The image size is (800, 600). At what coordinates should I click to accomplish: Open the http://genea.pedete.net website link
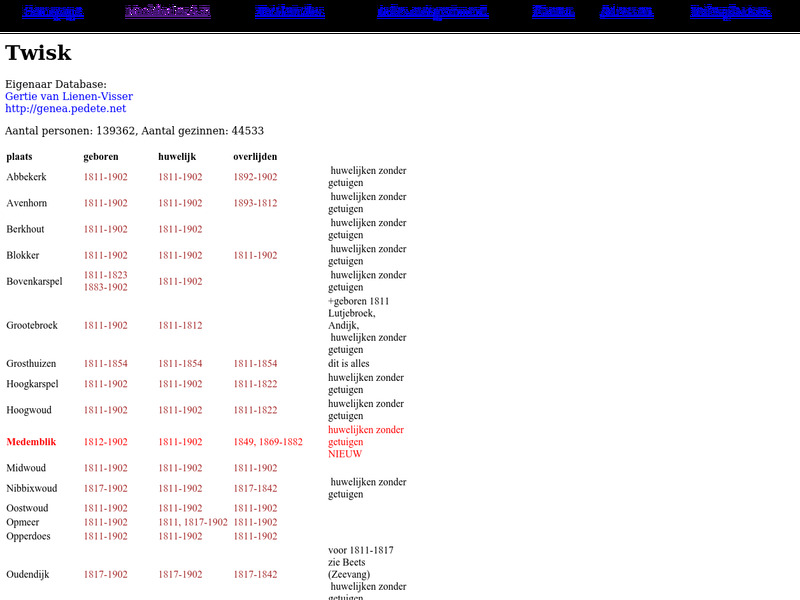tap(62, 108)
